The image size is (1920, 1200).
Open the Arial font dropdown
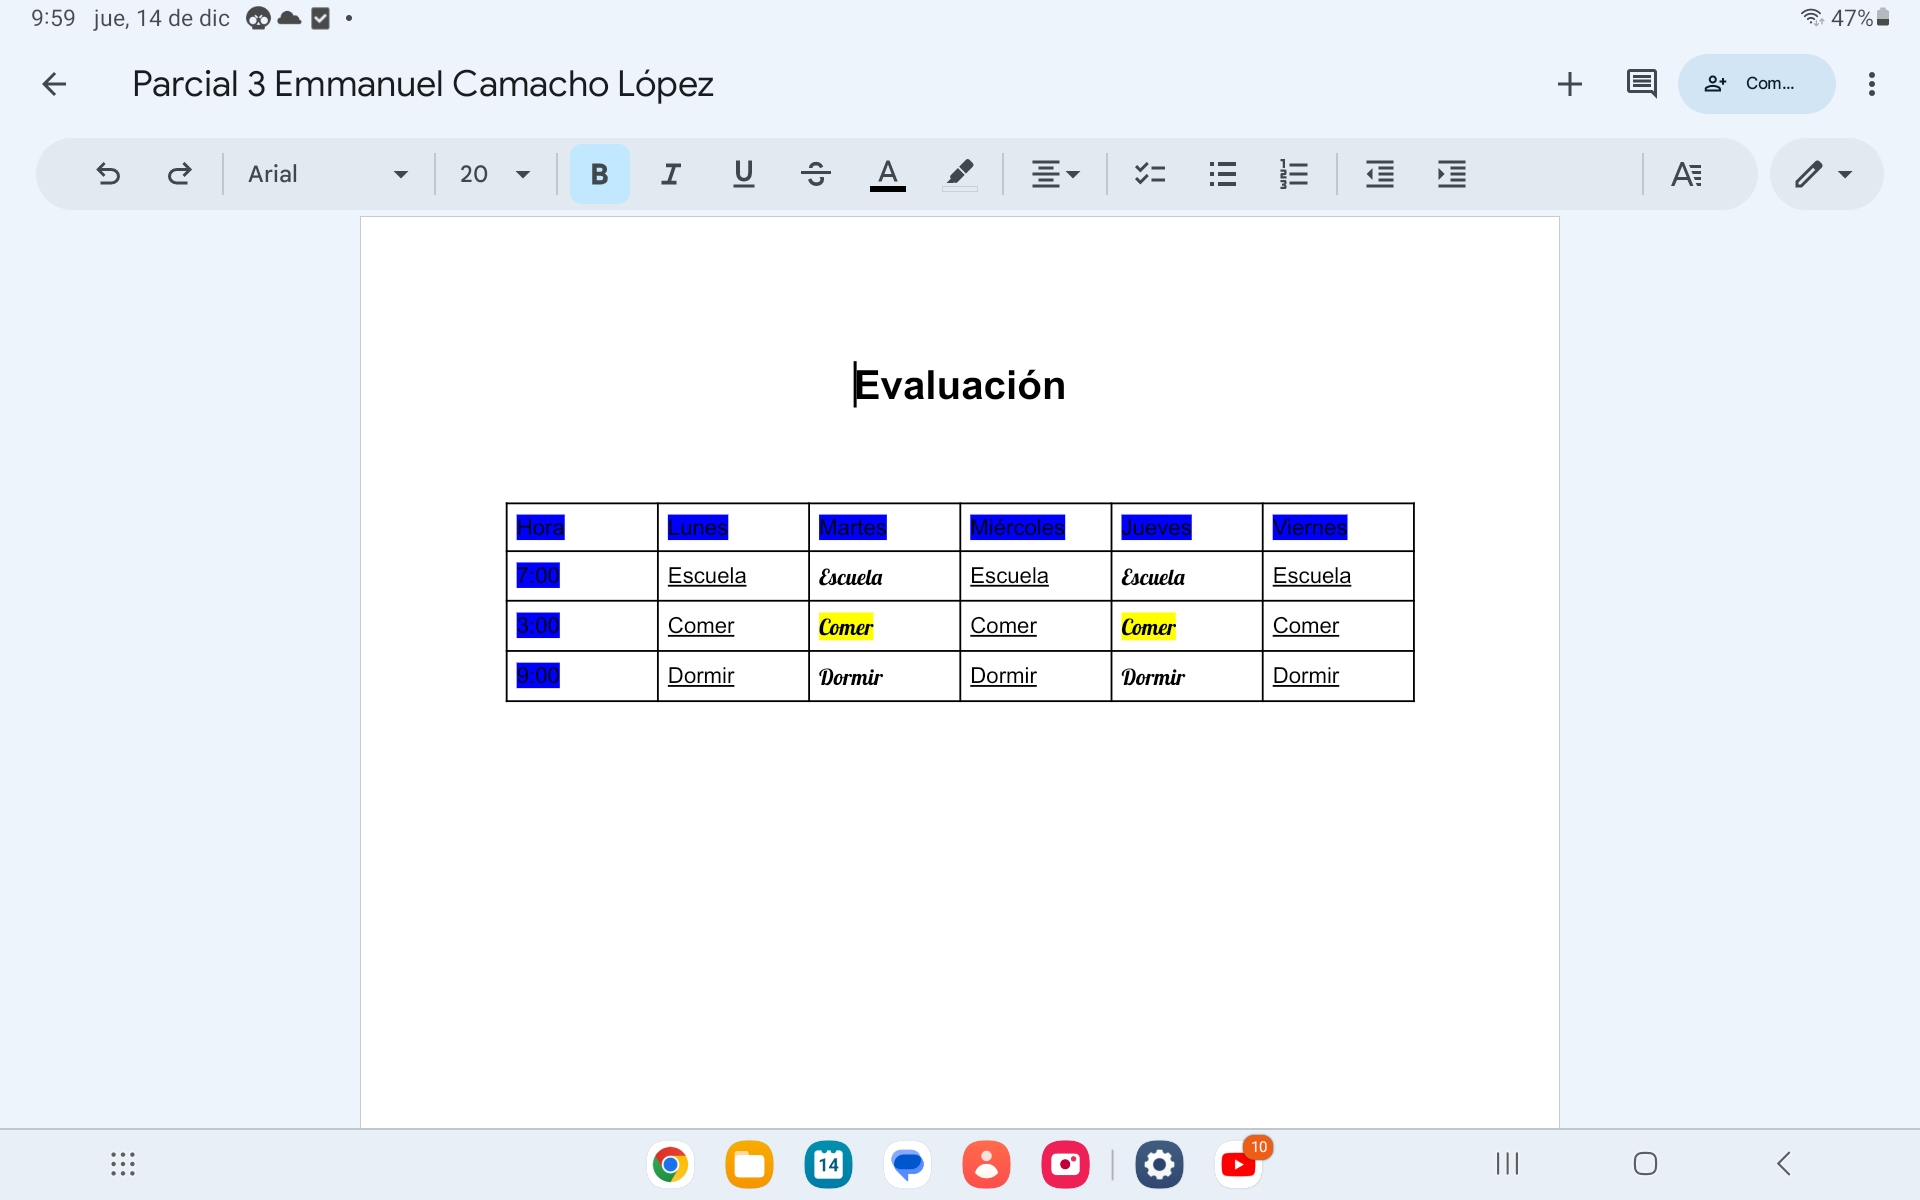(328, 174)
